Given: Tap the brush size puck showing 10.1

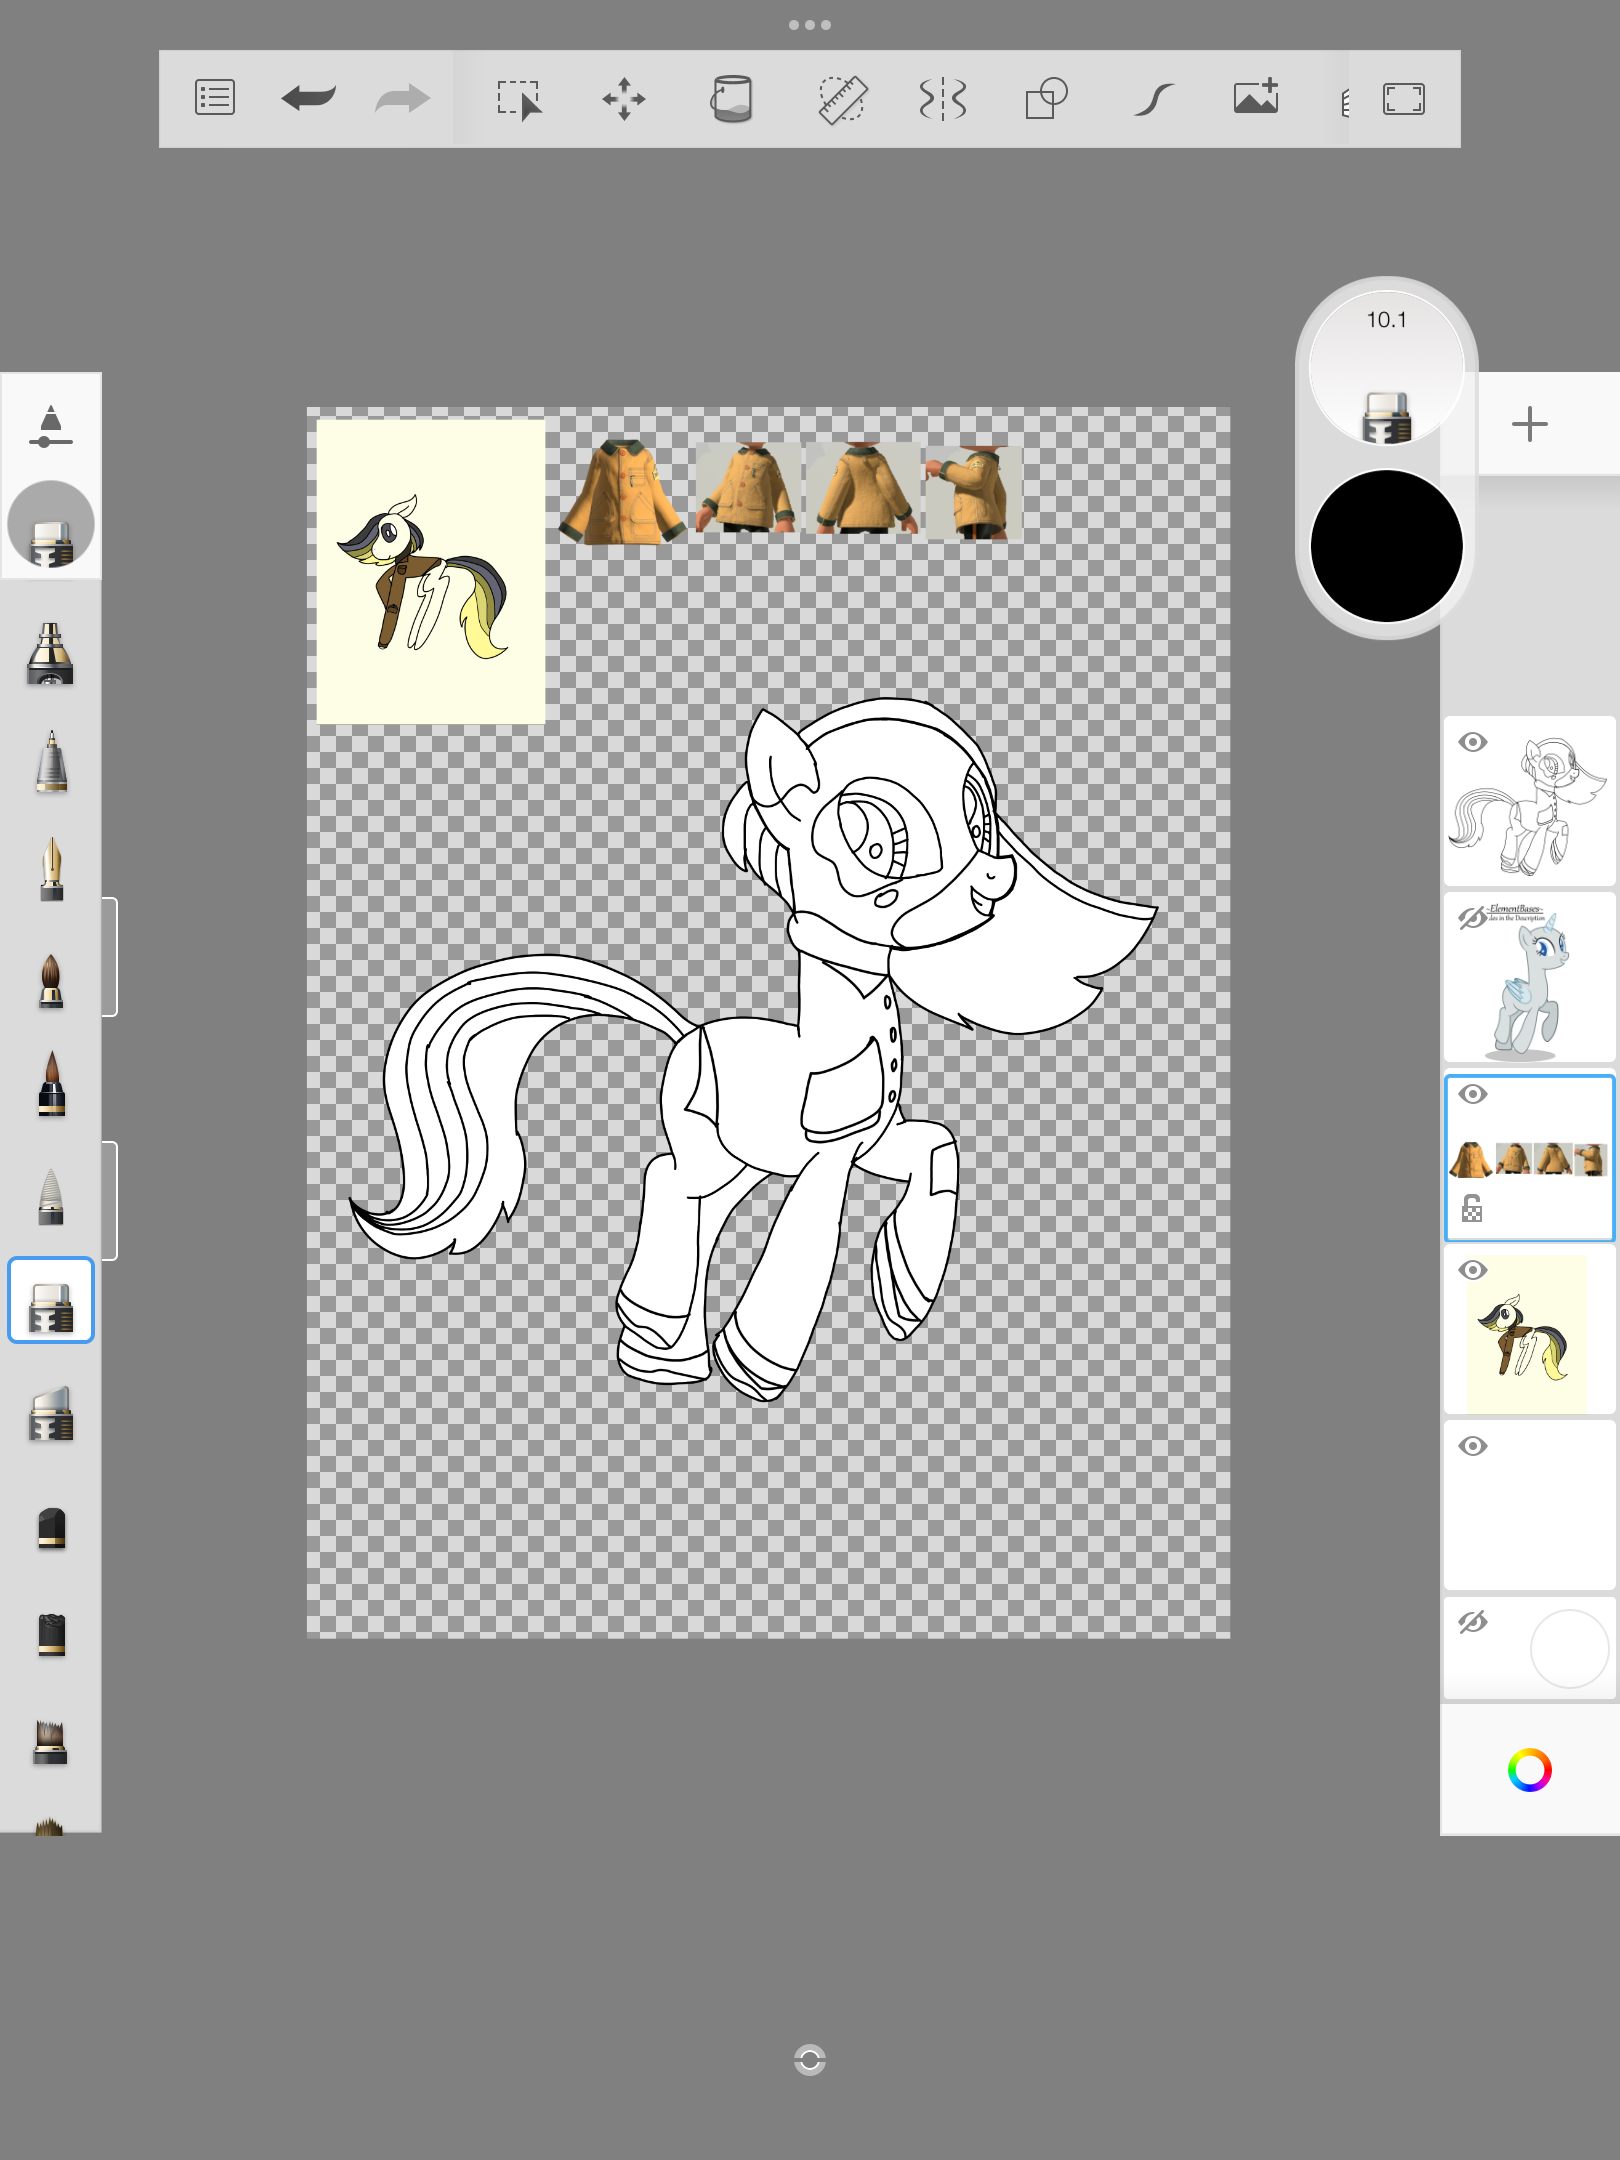Looking at the screenshot, I should [1387, 367].
